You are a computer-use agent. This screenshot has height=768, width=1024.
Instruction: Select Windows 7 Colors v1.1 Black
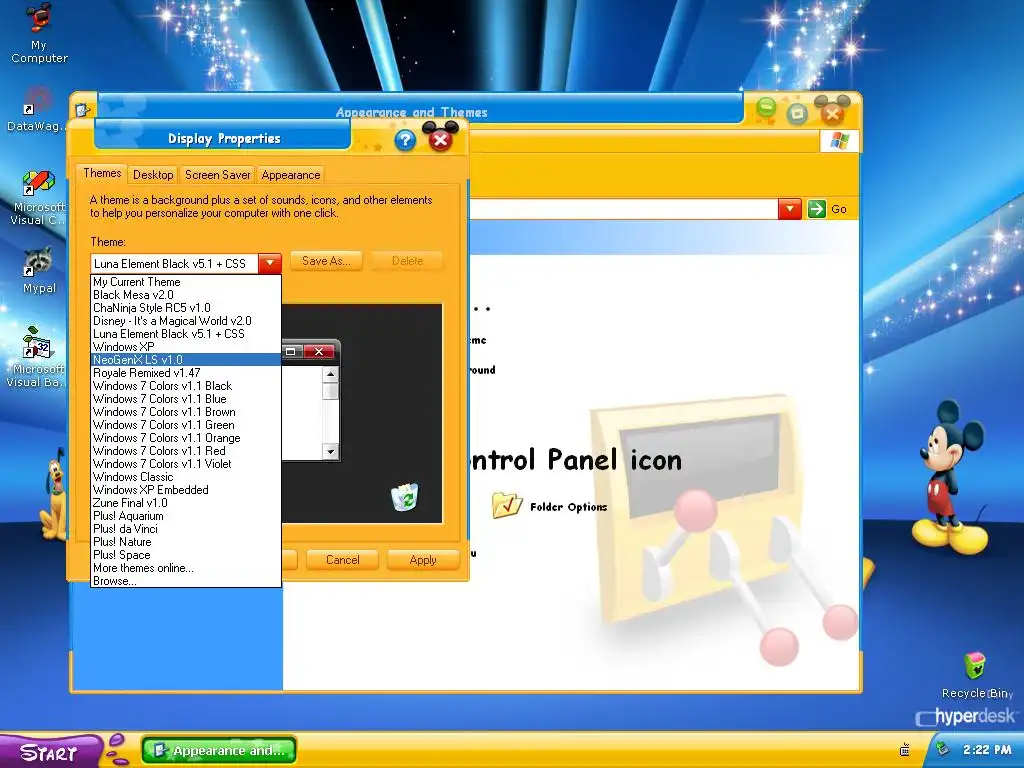tap(186, 386)
